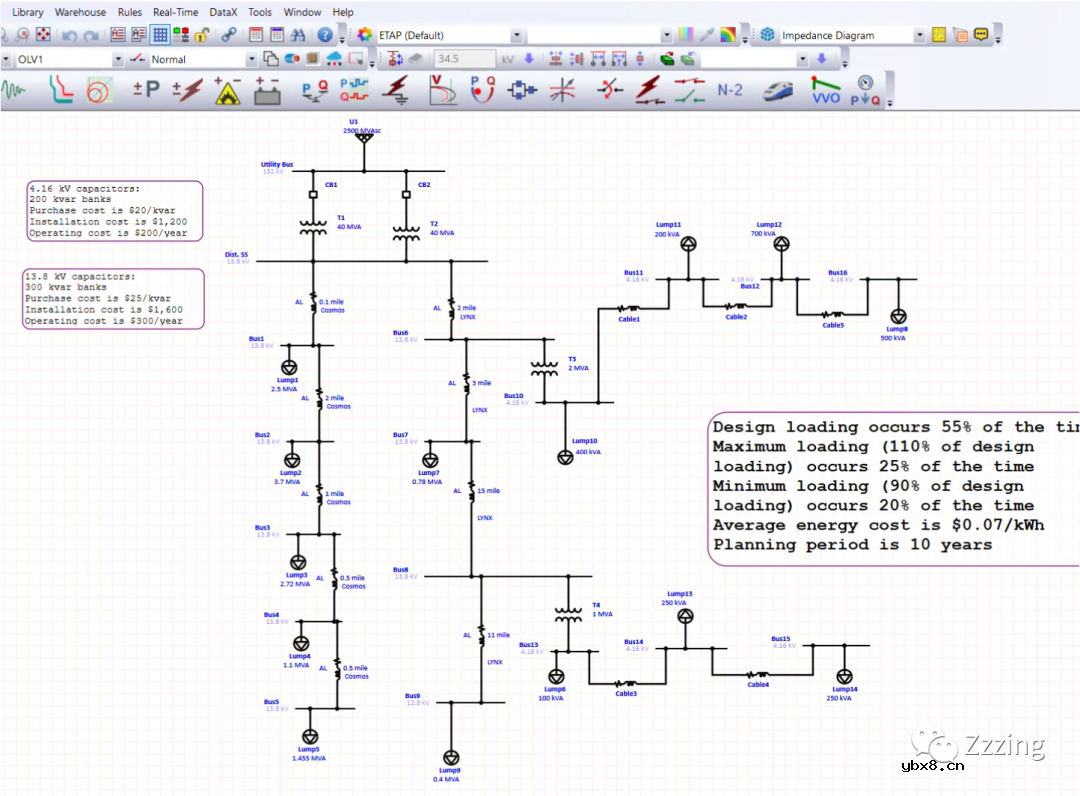Open the cable underground raceway circles icon
Screen dimensions: 1080x796
(x=98, y=91)
